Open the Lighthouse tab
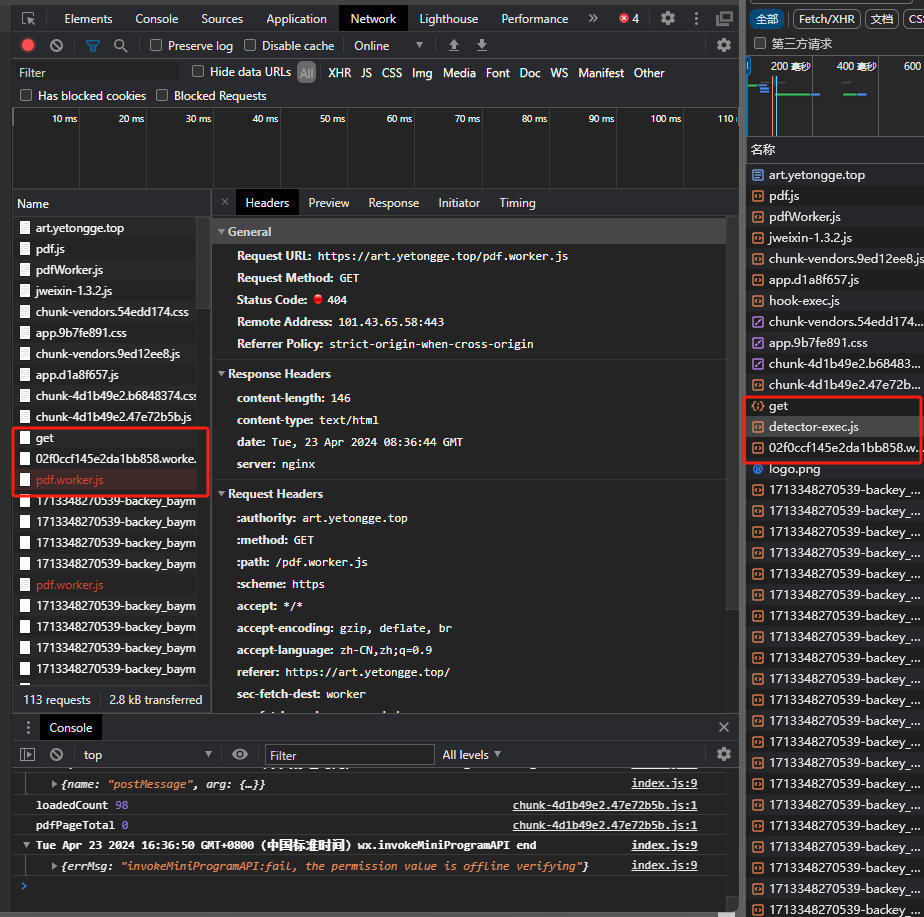Image resolution: width=924 pixels, height=917 pixels. click(448, 19)
